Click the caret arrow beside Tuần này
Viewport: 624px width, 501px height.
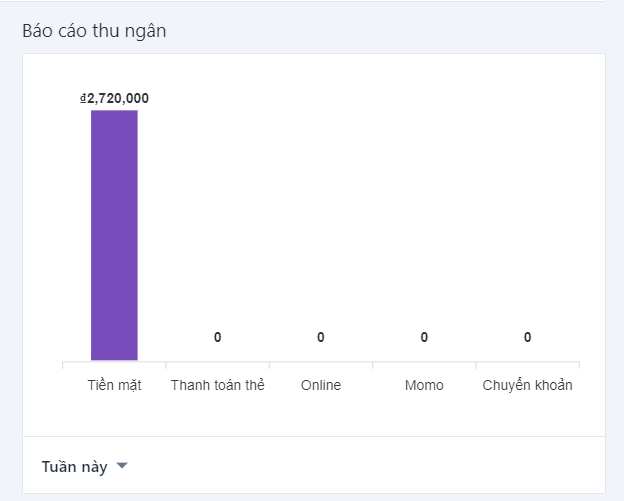122,466
